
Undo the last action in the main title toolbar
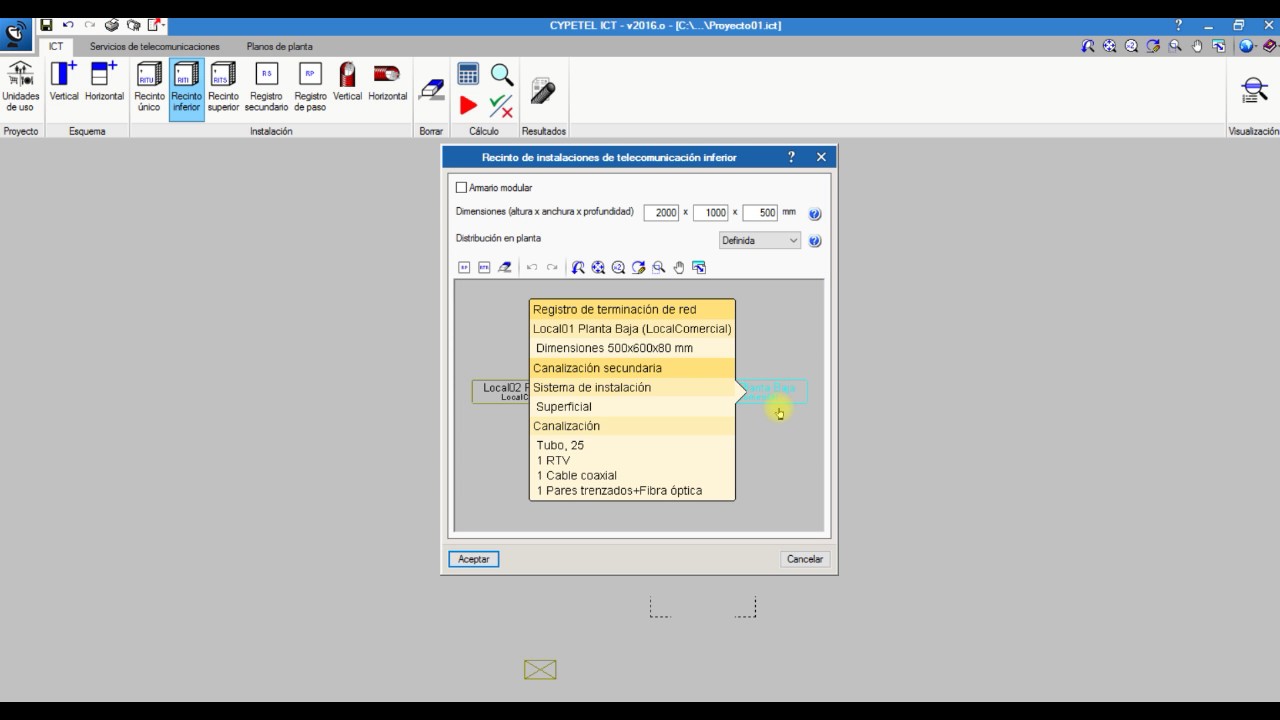pos(68,25)
